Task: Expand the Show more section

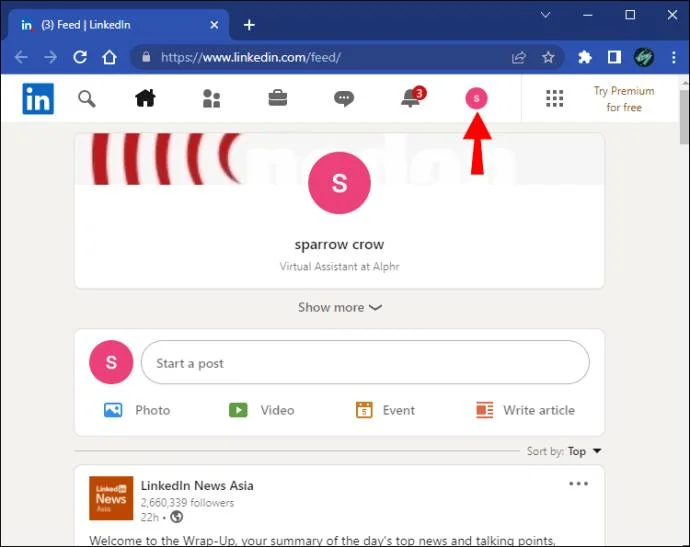Action: [339, 307]
